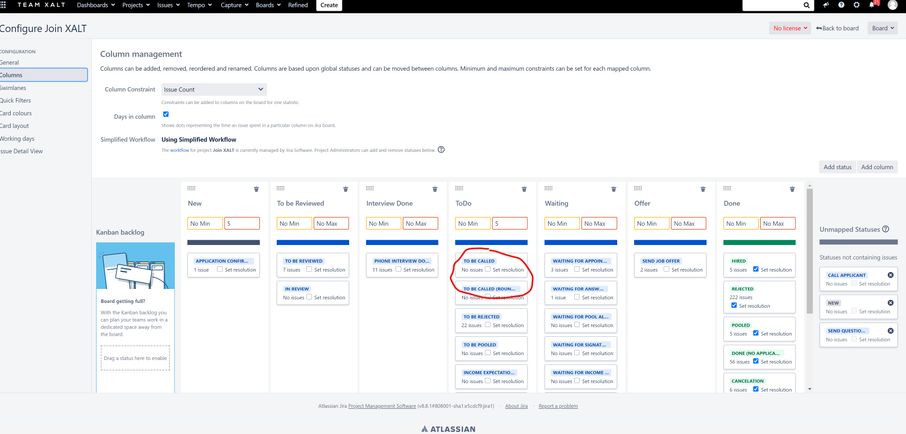906x434 pixels.
Task: Uncheck Set resolution for POOLED status
Action: coord(756,333)
